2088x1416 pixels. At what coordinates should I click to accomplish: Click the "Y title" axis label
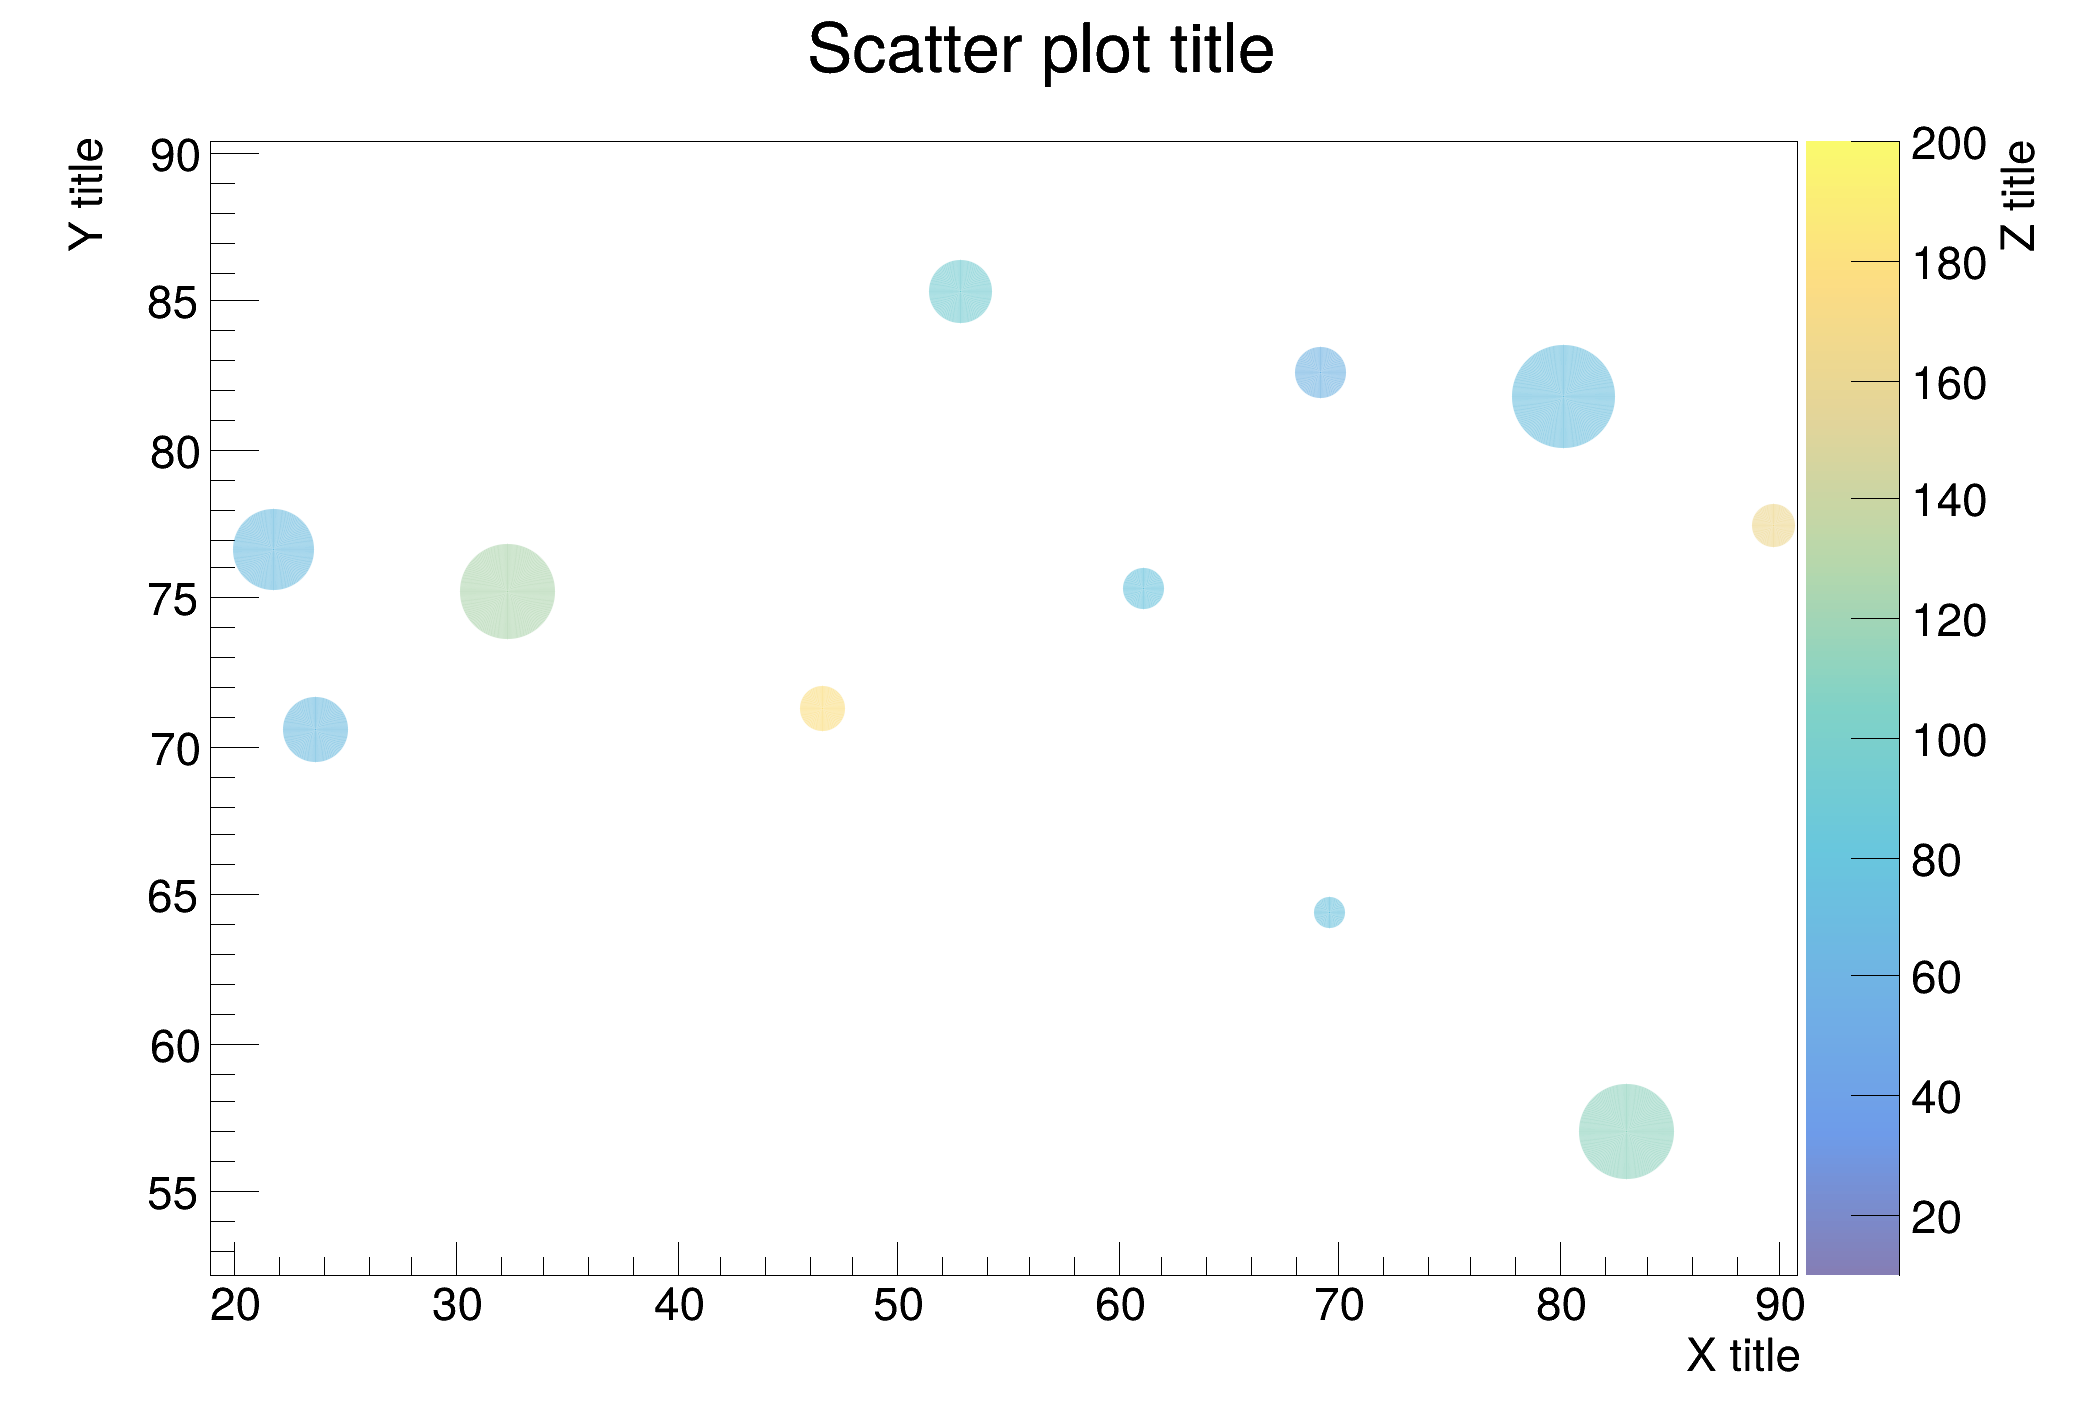pyautogui.click(x=87, y=195)
